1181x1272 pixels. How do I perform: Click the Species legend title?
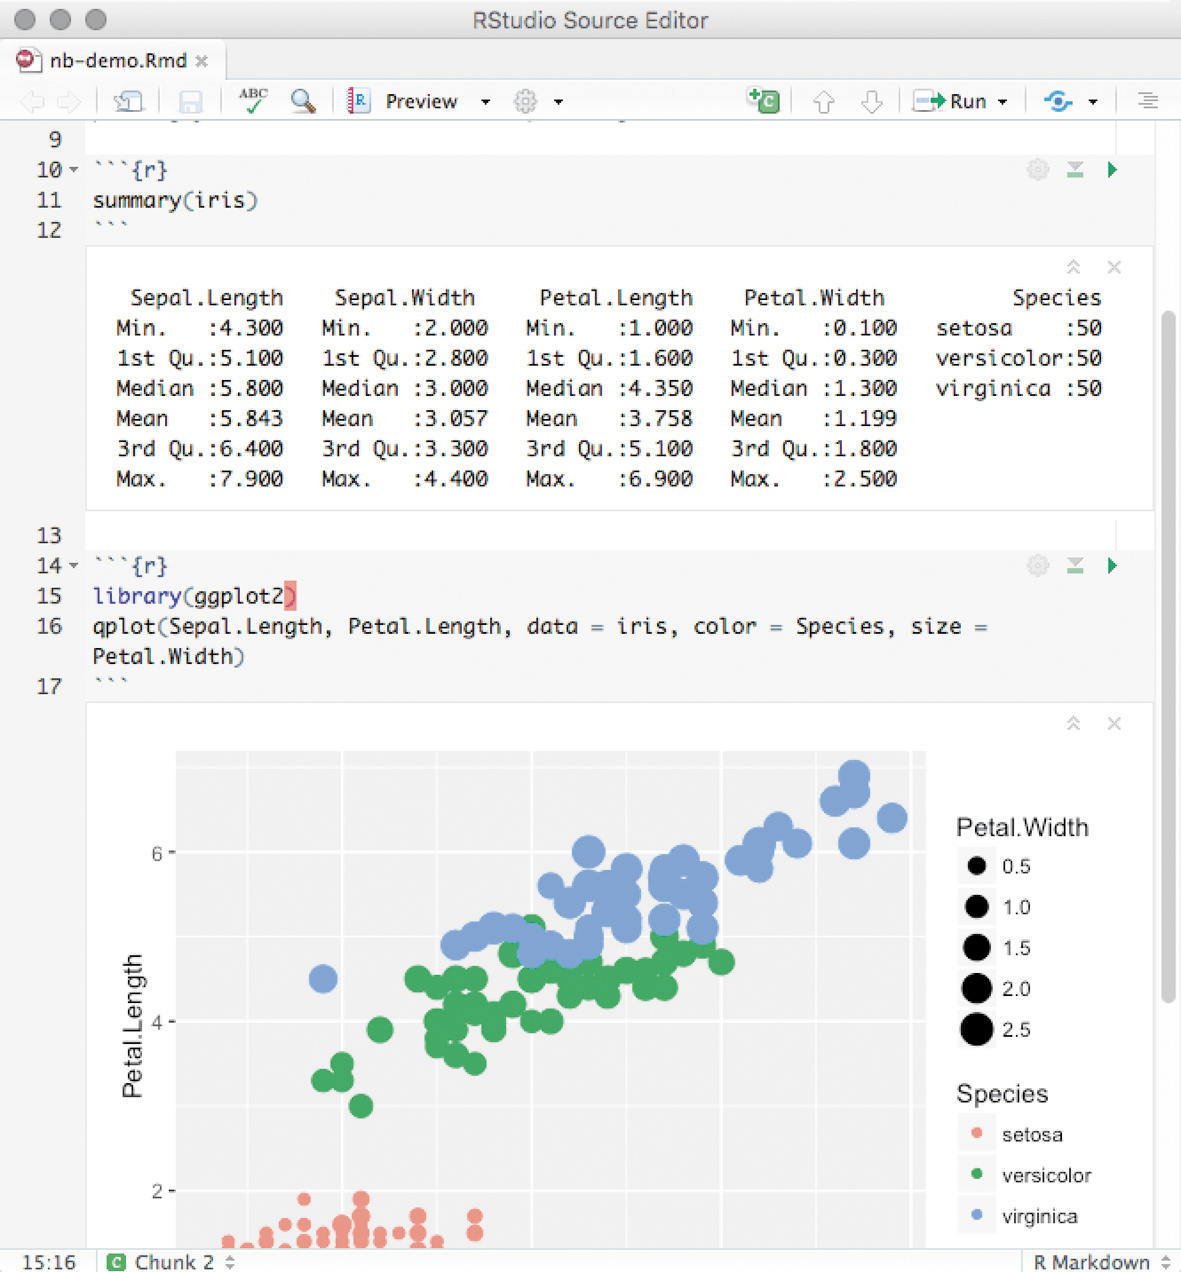pyautogui.click(x=1002, y=1093)
